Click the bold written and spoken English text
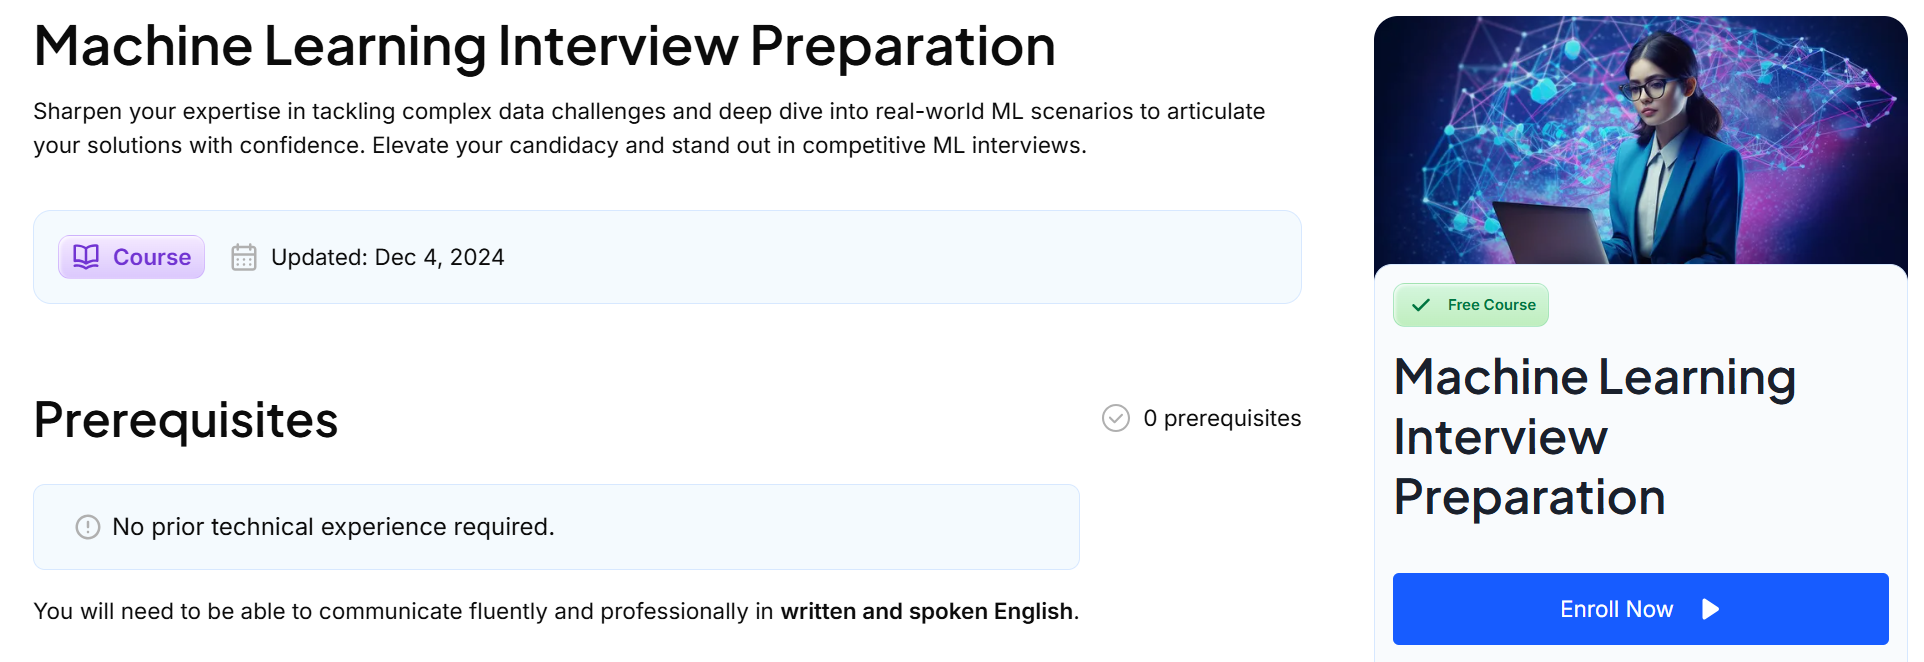 tap(926, 611)
